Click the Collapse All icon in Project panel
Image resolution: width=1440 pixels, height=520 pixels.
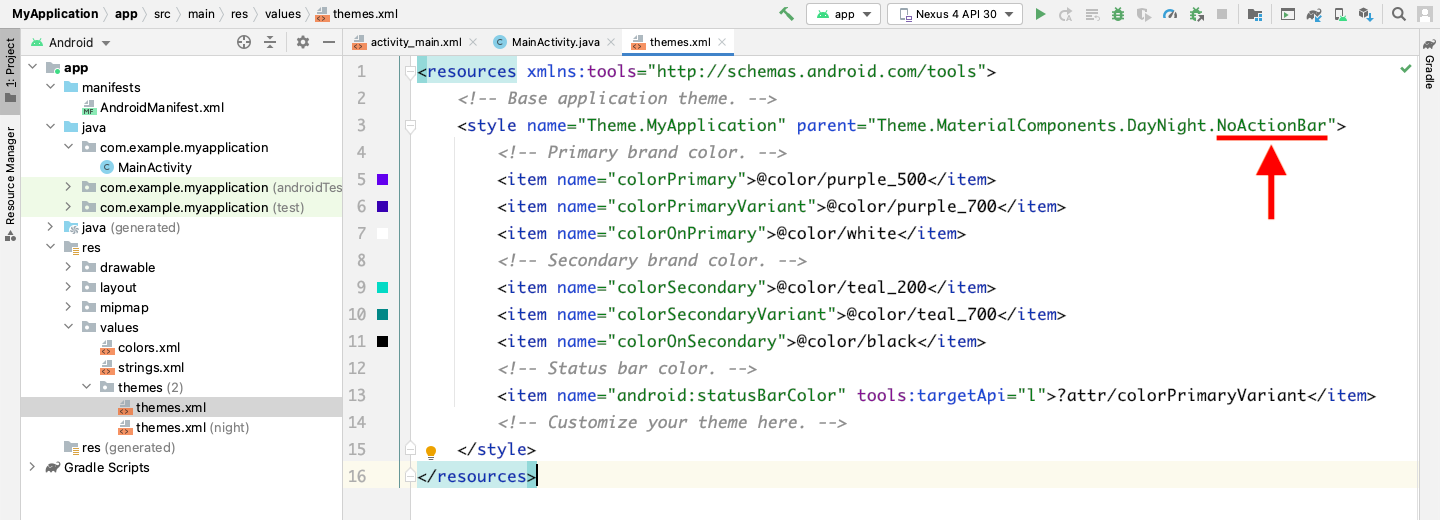(x=270, y=42)
